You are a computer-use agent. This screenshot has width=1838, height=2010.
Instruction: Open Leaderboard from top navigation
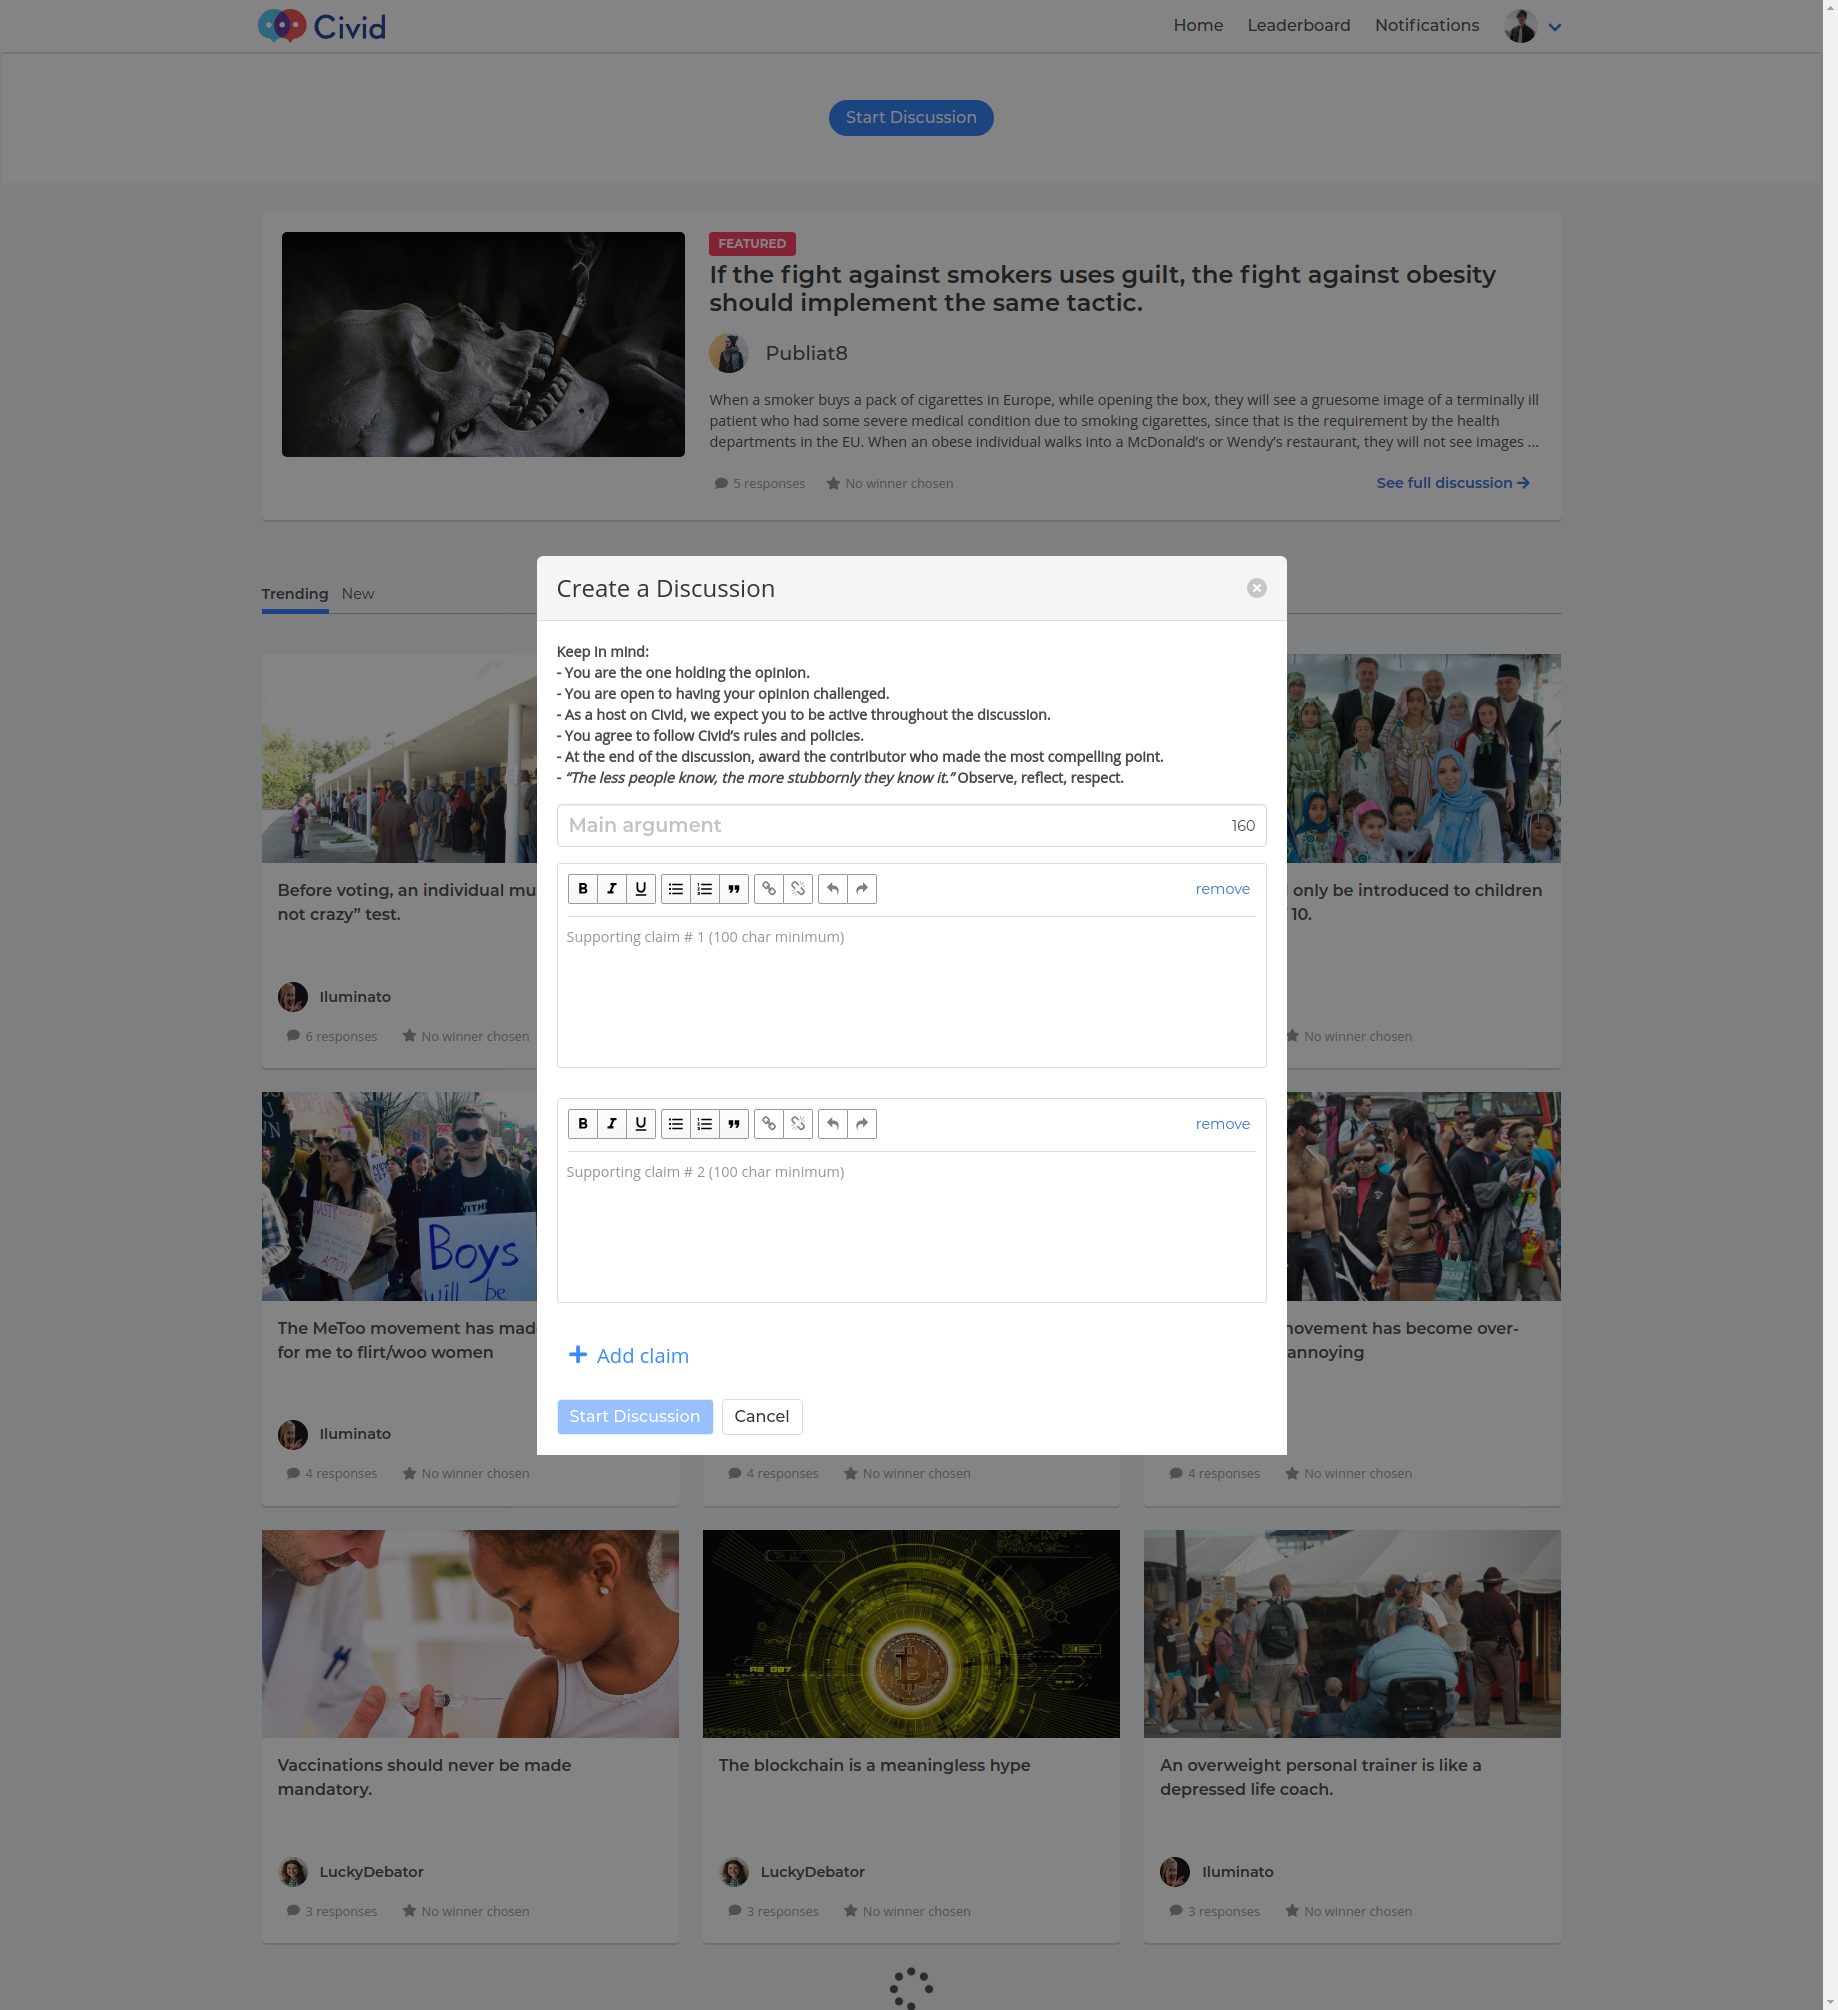[x=1298, y=25]
